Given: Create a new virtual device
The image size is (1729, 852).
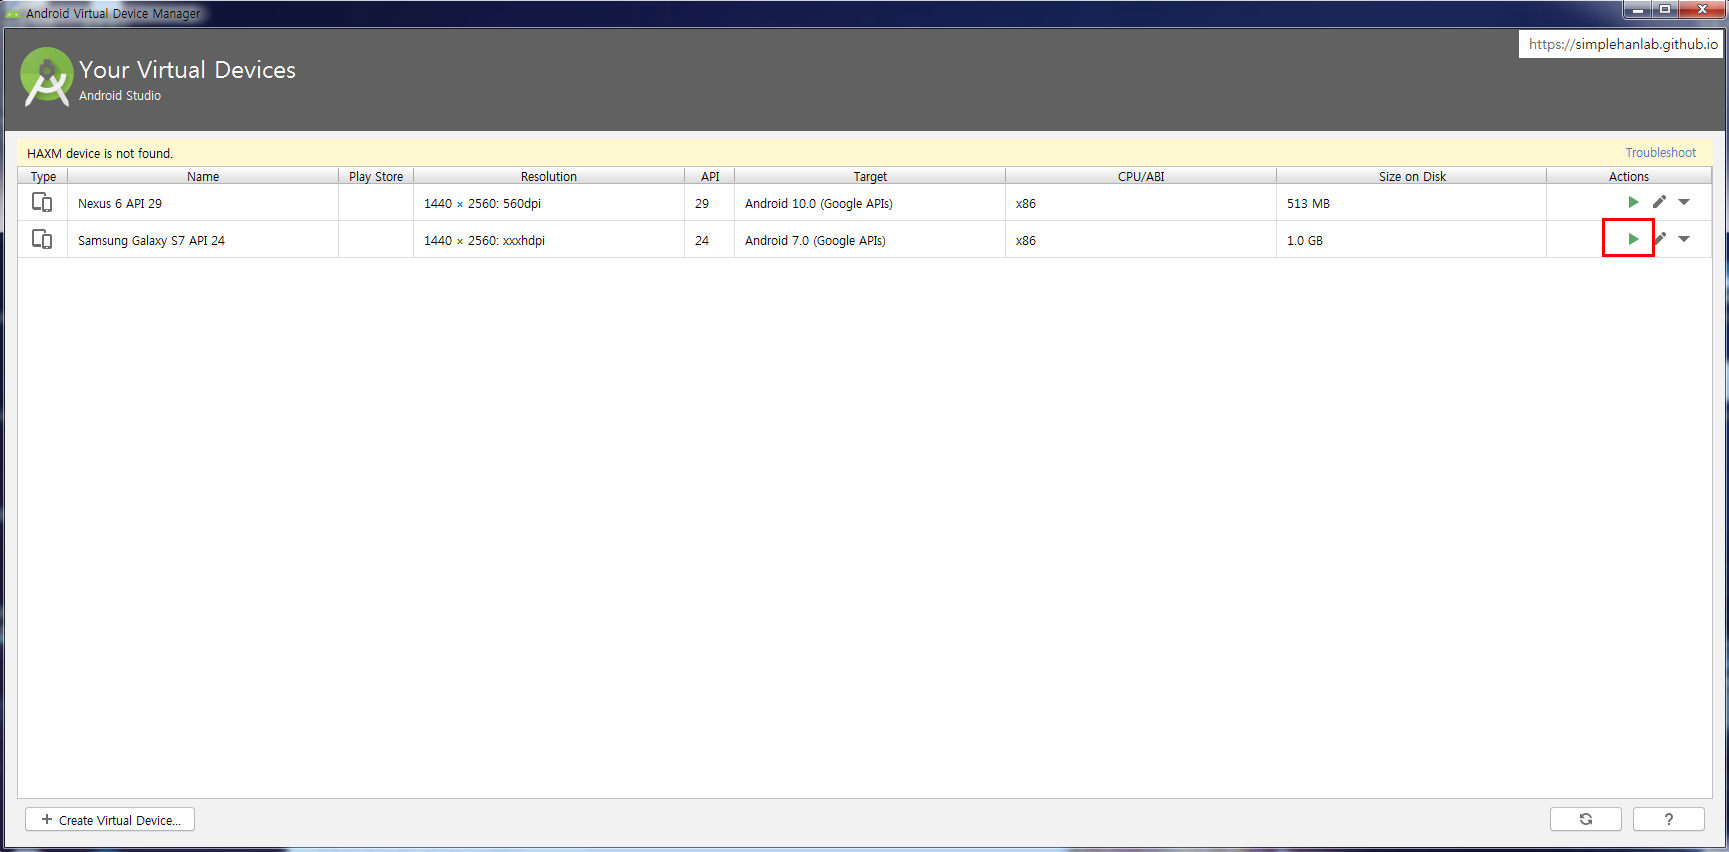Looking at the screenshot, I should (110, 820).
